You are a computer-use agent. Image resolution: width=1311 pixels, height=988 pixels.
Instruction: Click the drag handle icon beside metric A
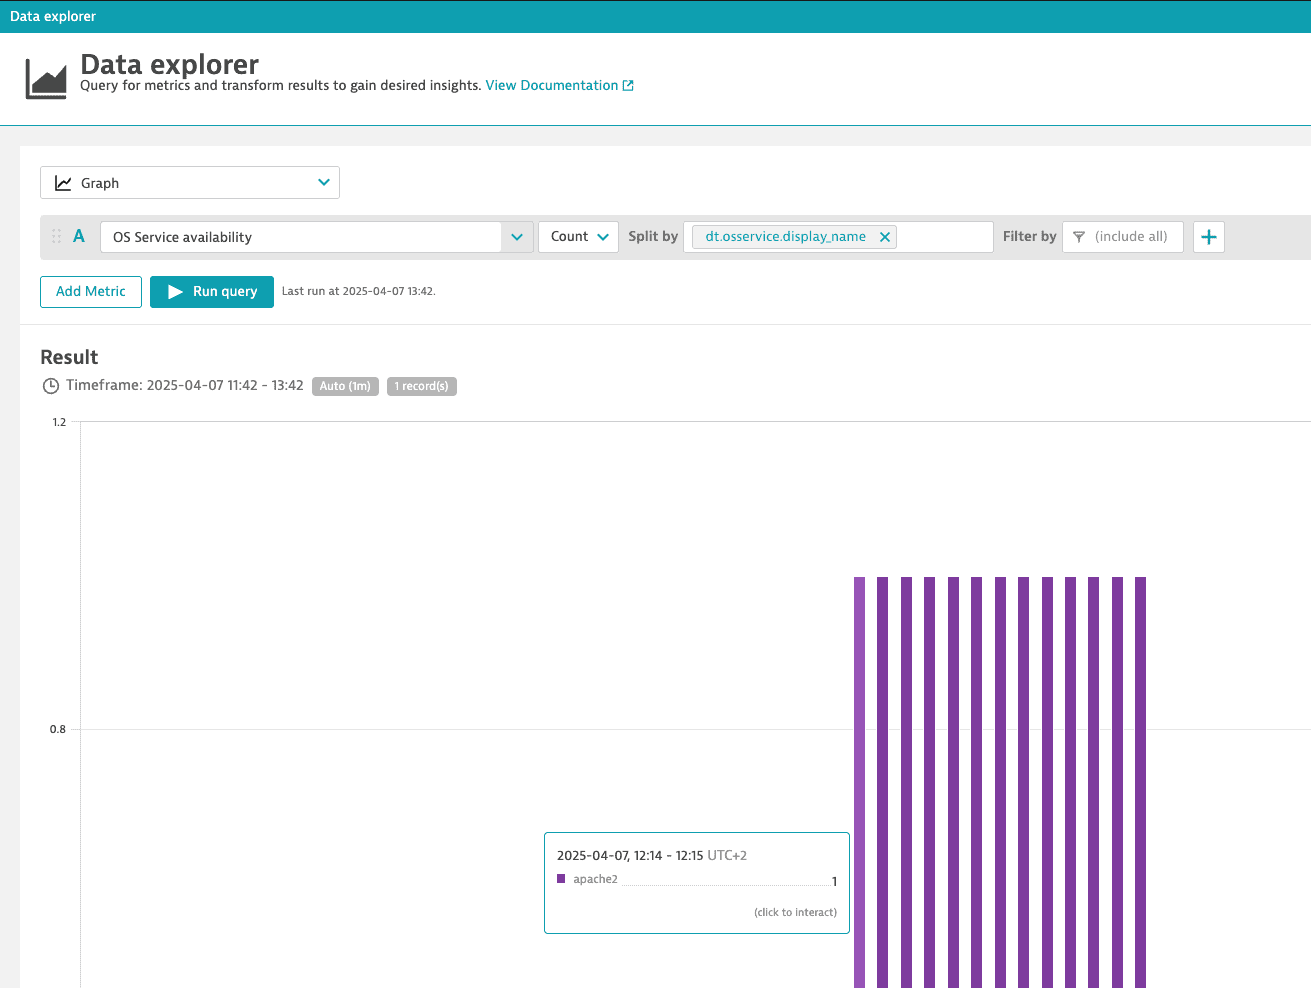57,236
